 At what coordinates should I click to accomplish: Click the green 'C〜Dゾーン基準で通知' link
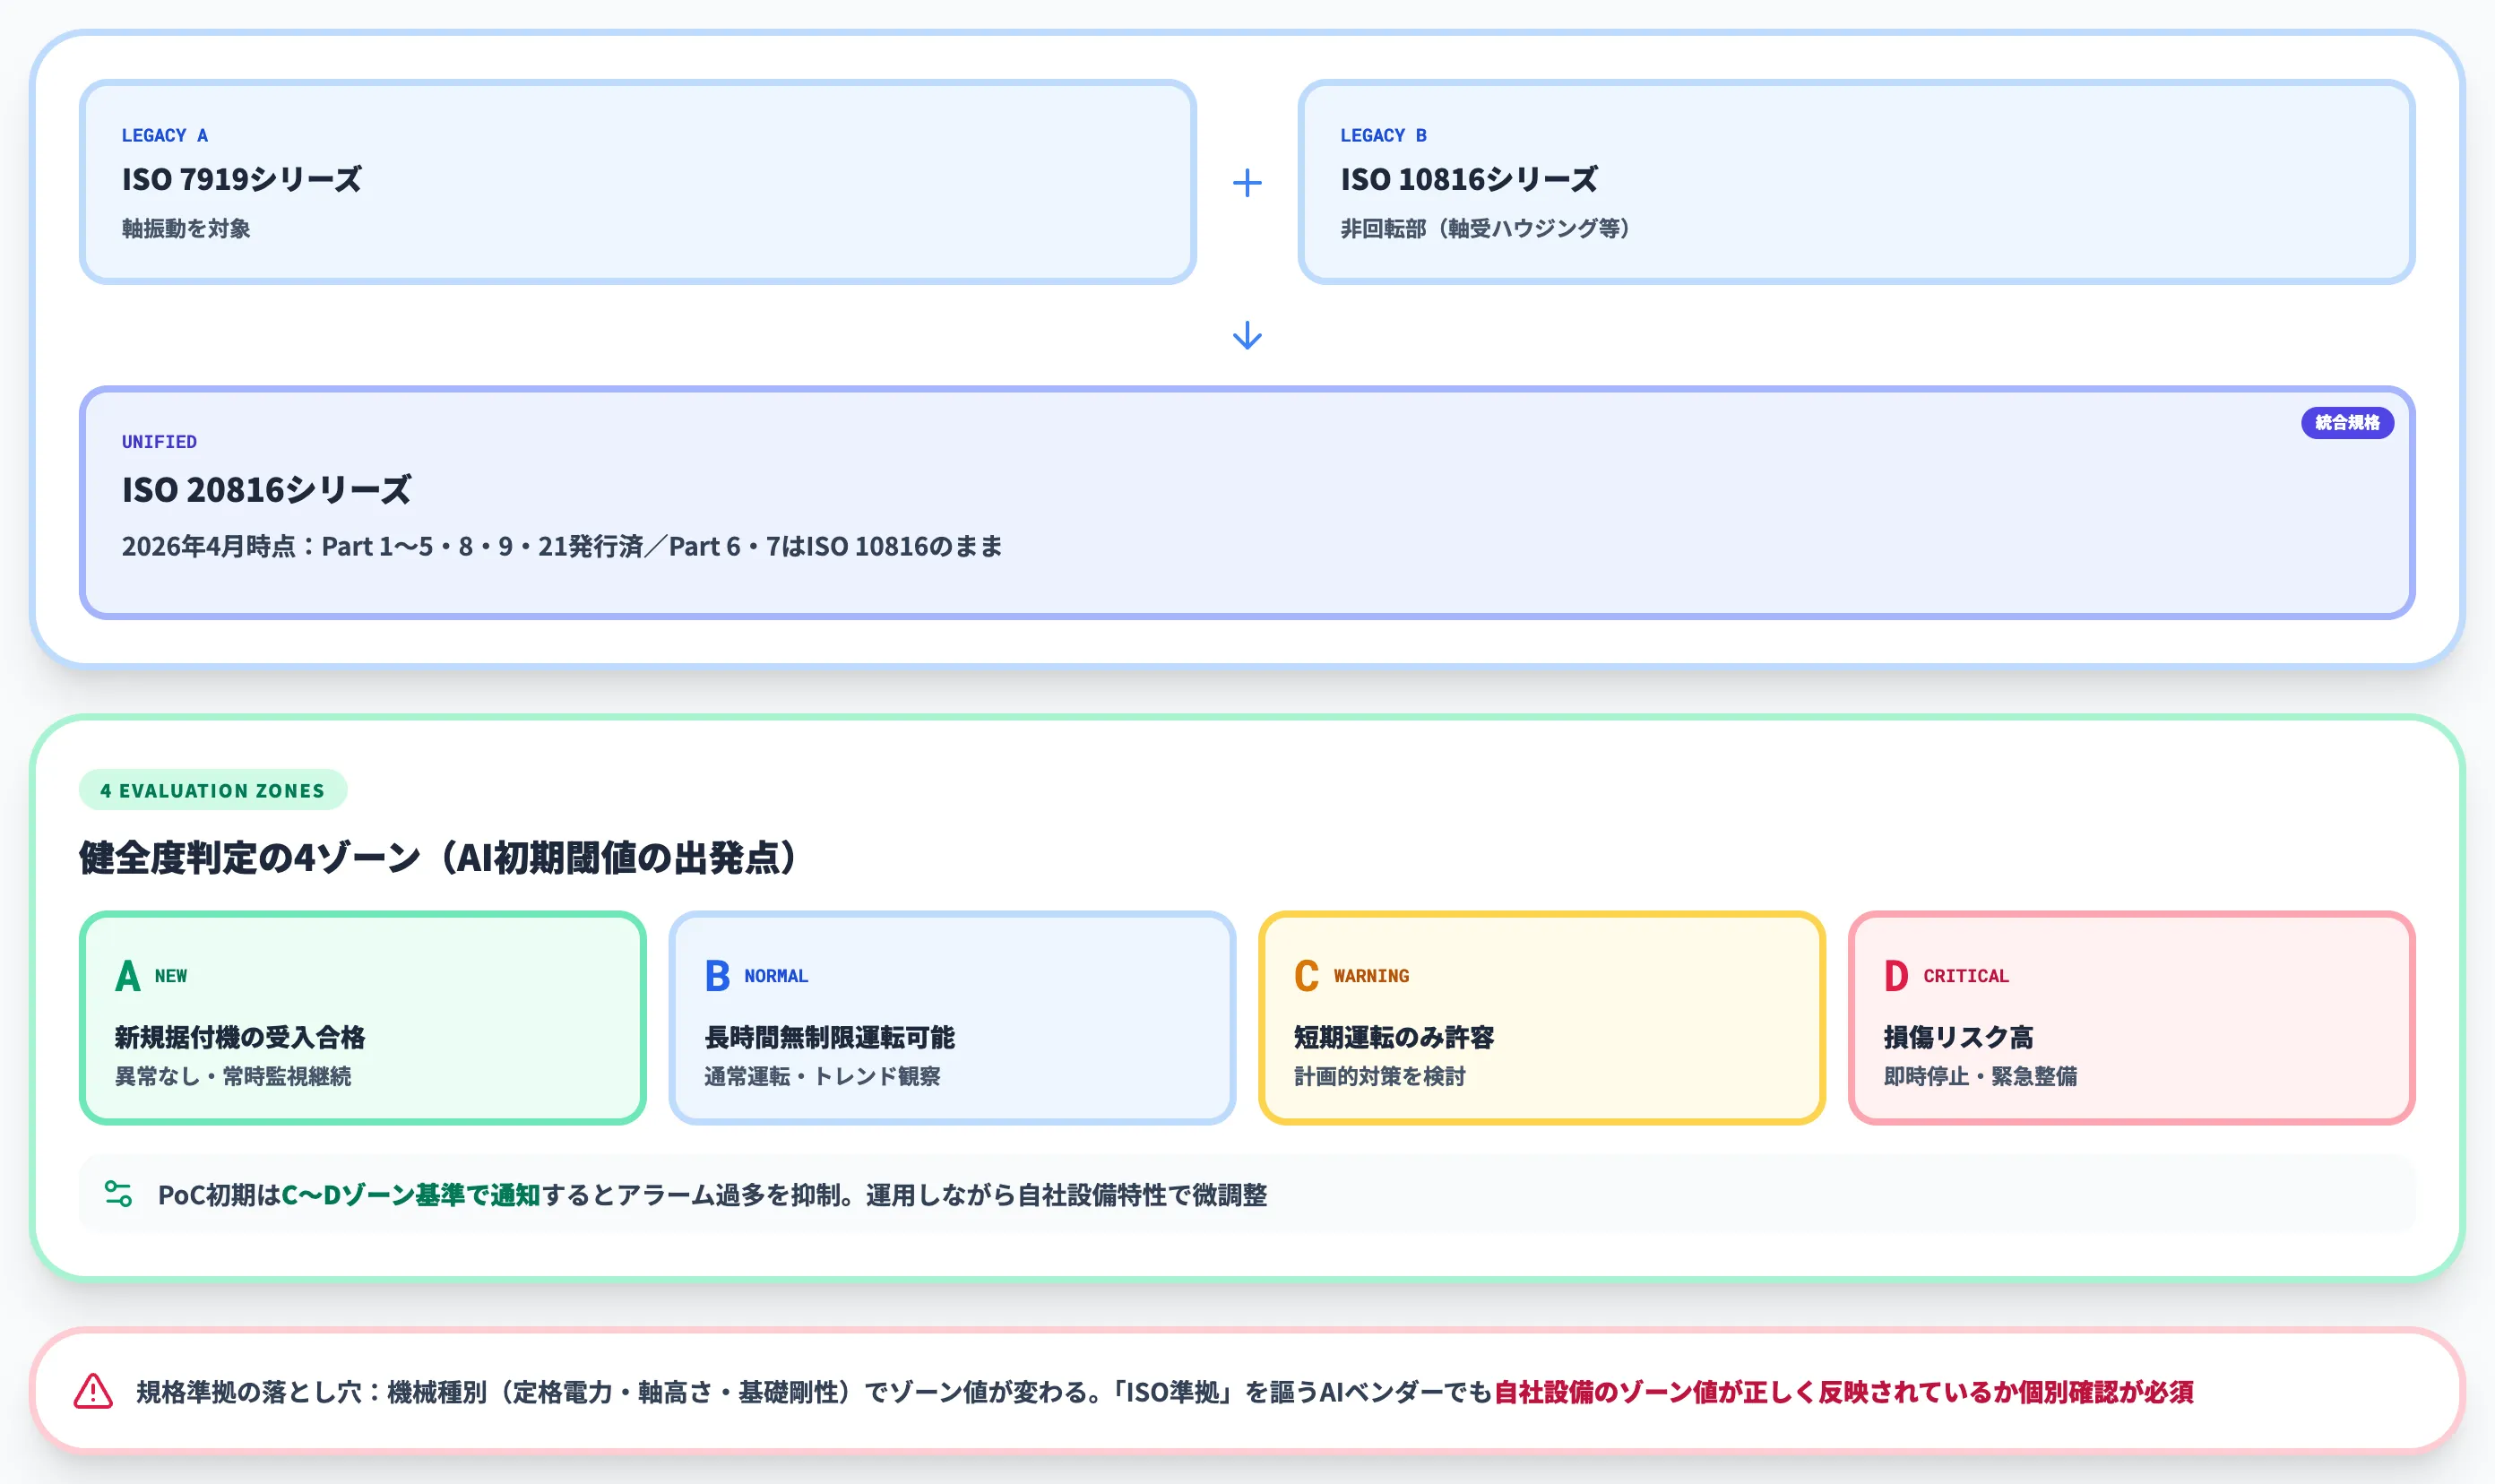click(x=411, y=1195)
